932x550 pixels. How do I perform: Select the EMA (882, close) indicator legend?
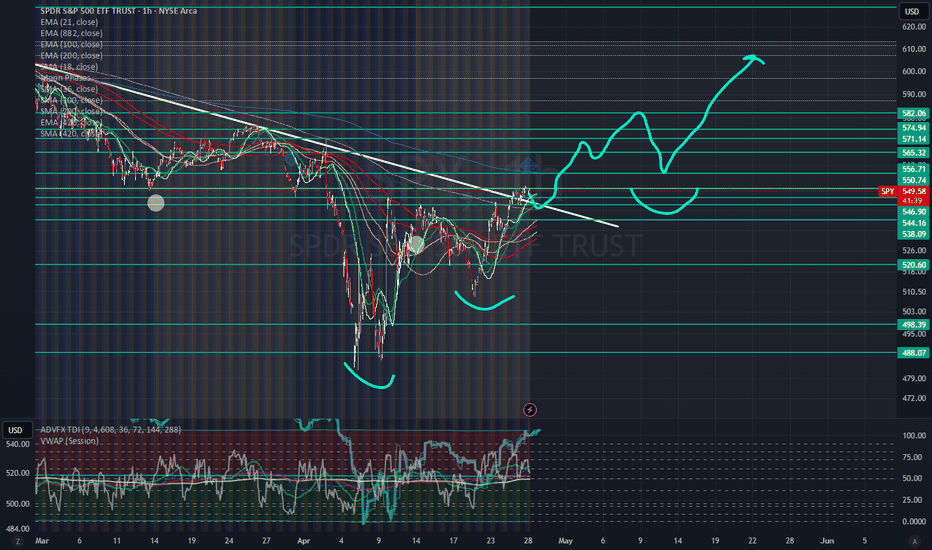point(71,33)
